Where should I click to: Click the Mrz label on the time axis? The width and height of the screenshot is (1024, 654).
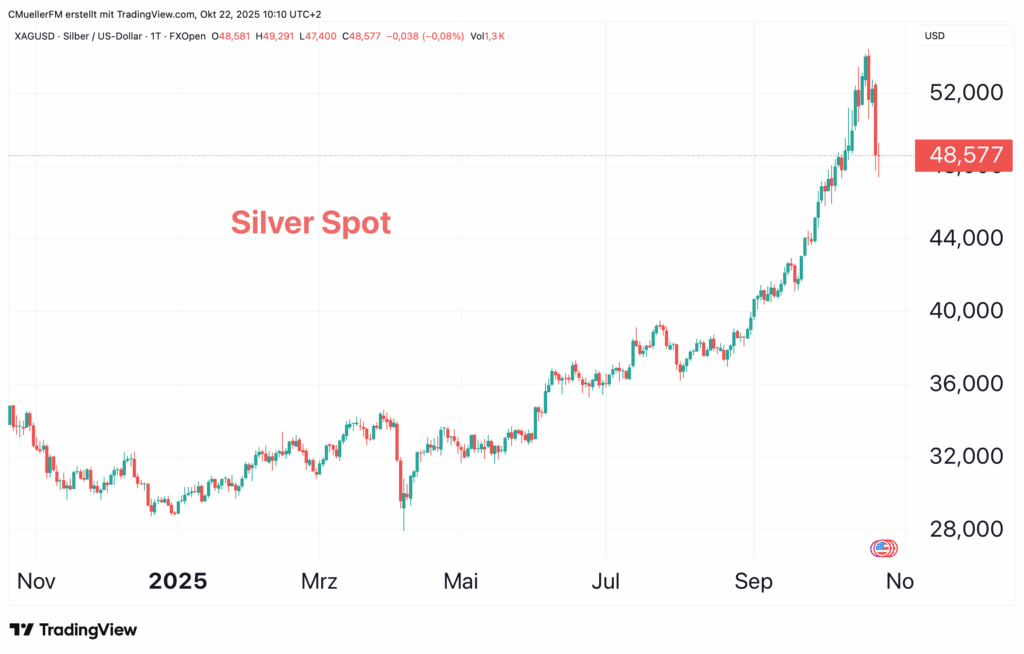click(x=319, y=582)
